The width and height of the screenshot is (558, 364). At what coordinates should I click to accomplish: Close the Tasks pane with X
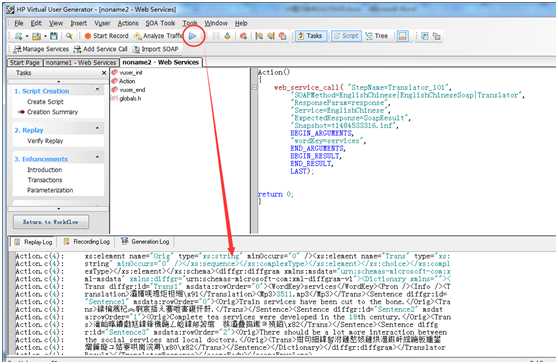104,73
